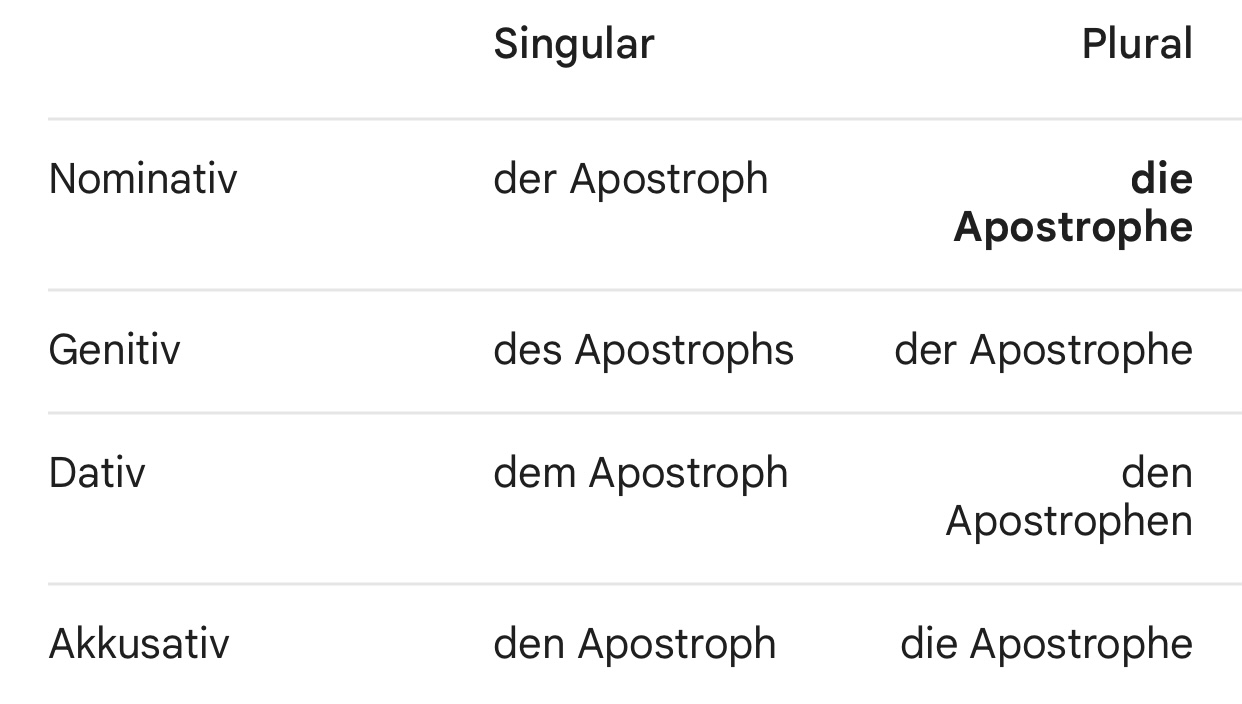Select the 'dem Apostroph' cell

[640, 473]
